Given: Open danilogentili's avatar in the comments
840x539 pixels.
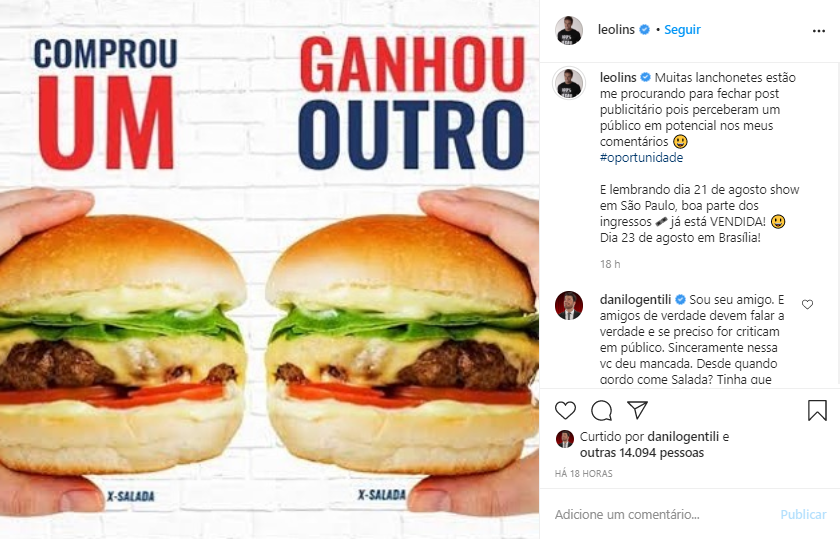Looking at the screenshot, I should (x=569, y=305).
